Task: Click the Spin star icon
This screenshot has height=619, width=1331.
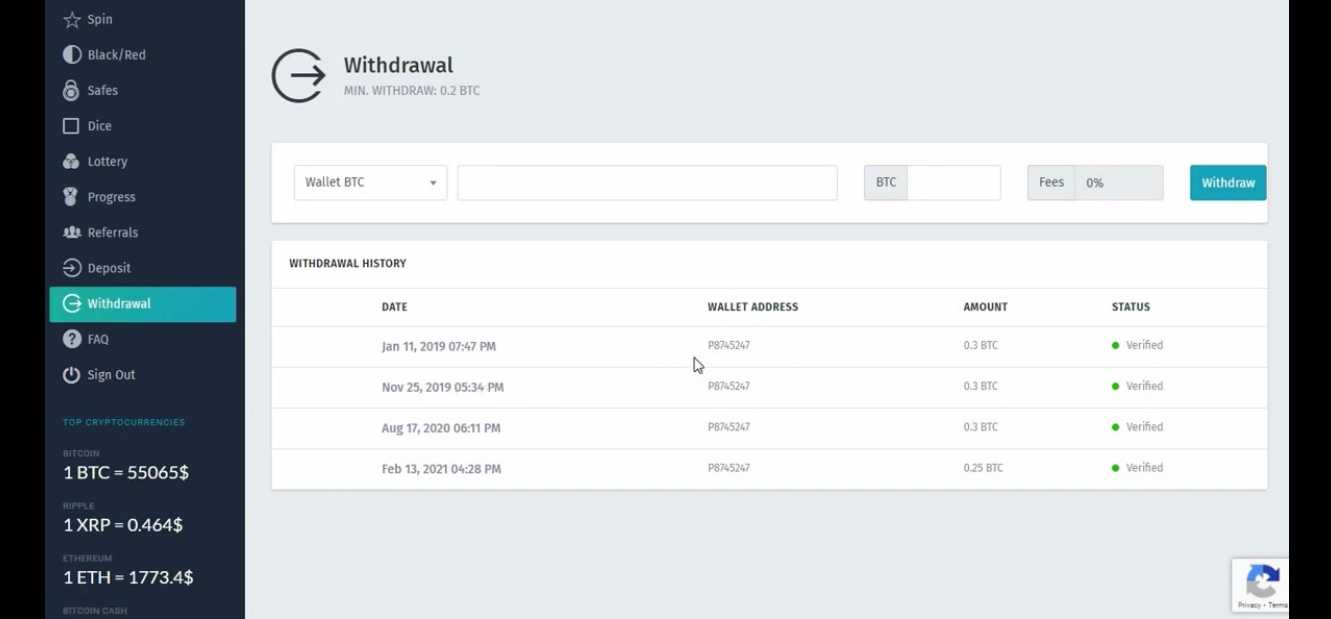Action: click(71, 19)
